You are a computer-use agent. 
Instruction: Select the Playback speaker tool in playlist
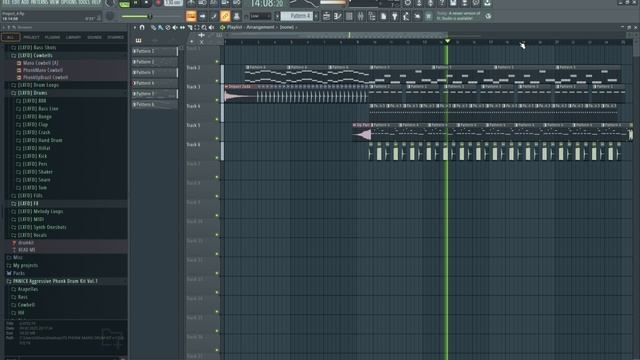click(211, 27)
